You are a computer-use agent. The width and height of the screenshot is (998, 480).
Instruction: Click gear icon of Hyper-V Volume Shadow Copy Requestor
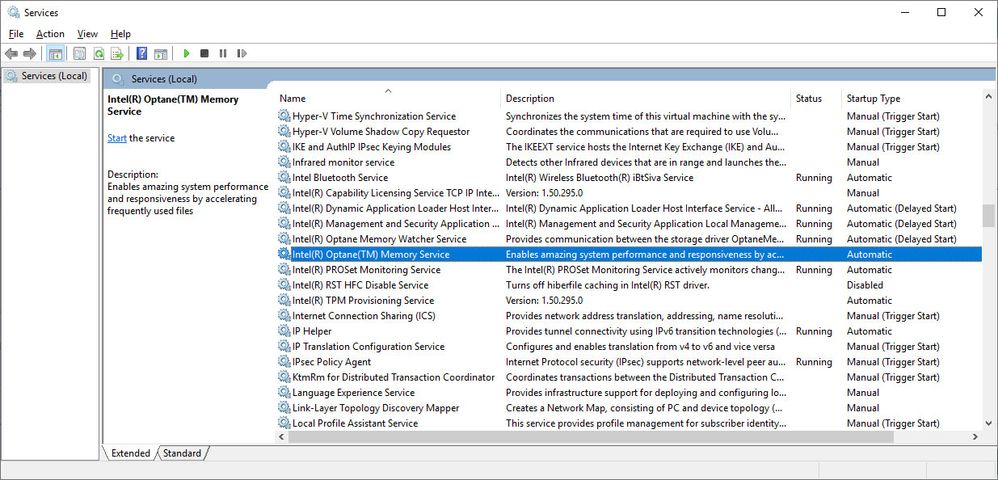tap(284, 131)
